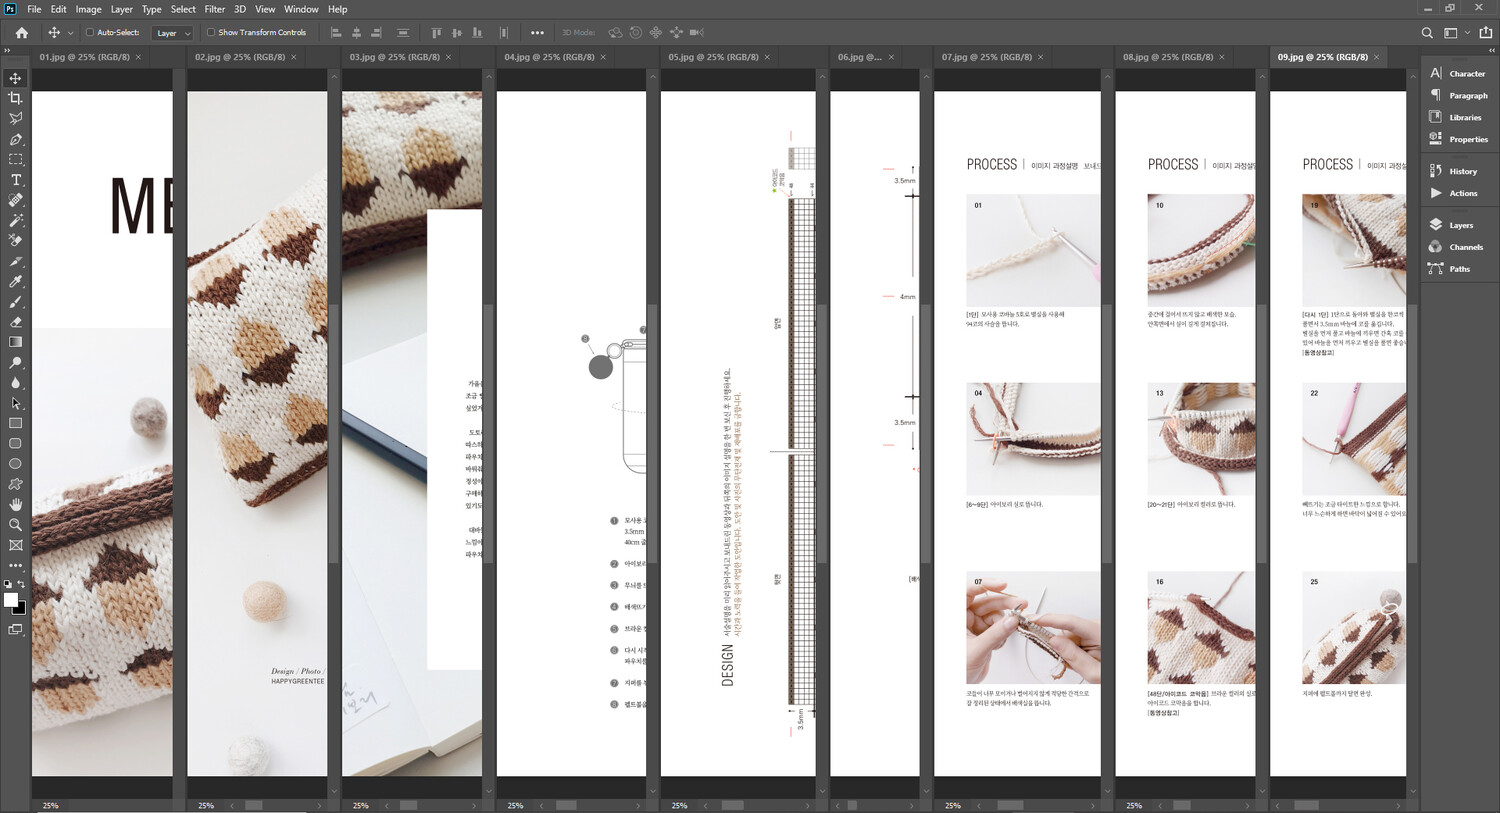Screen dimensions: 1500x813
Task: Toggle Show Transform Controls checkbox
Action: 211,33
